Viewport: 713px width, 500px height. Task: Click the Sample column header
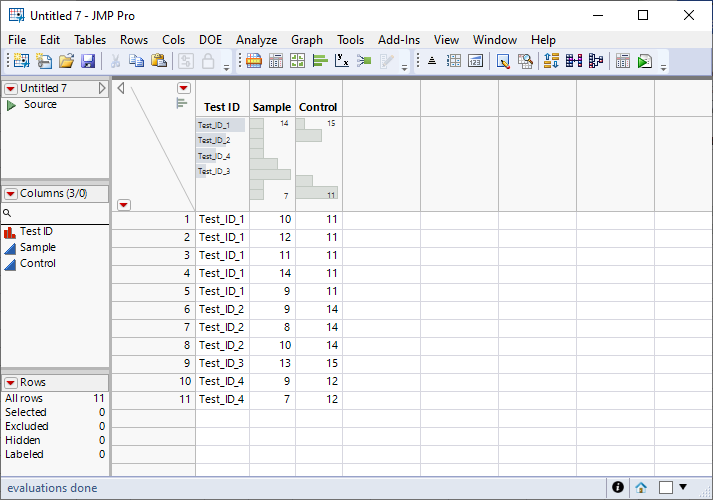tap(272, 107)
